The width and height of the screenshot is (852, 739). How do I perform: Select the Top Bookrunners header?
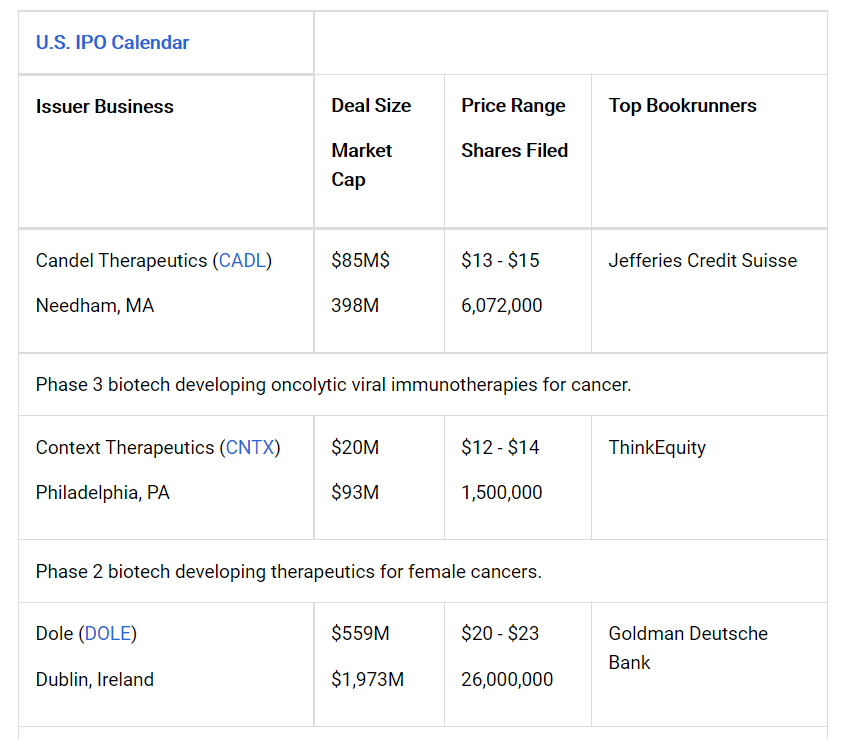(x=682, y=105)
